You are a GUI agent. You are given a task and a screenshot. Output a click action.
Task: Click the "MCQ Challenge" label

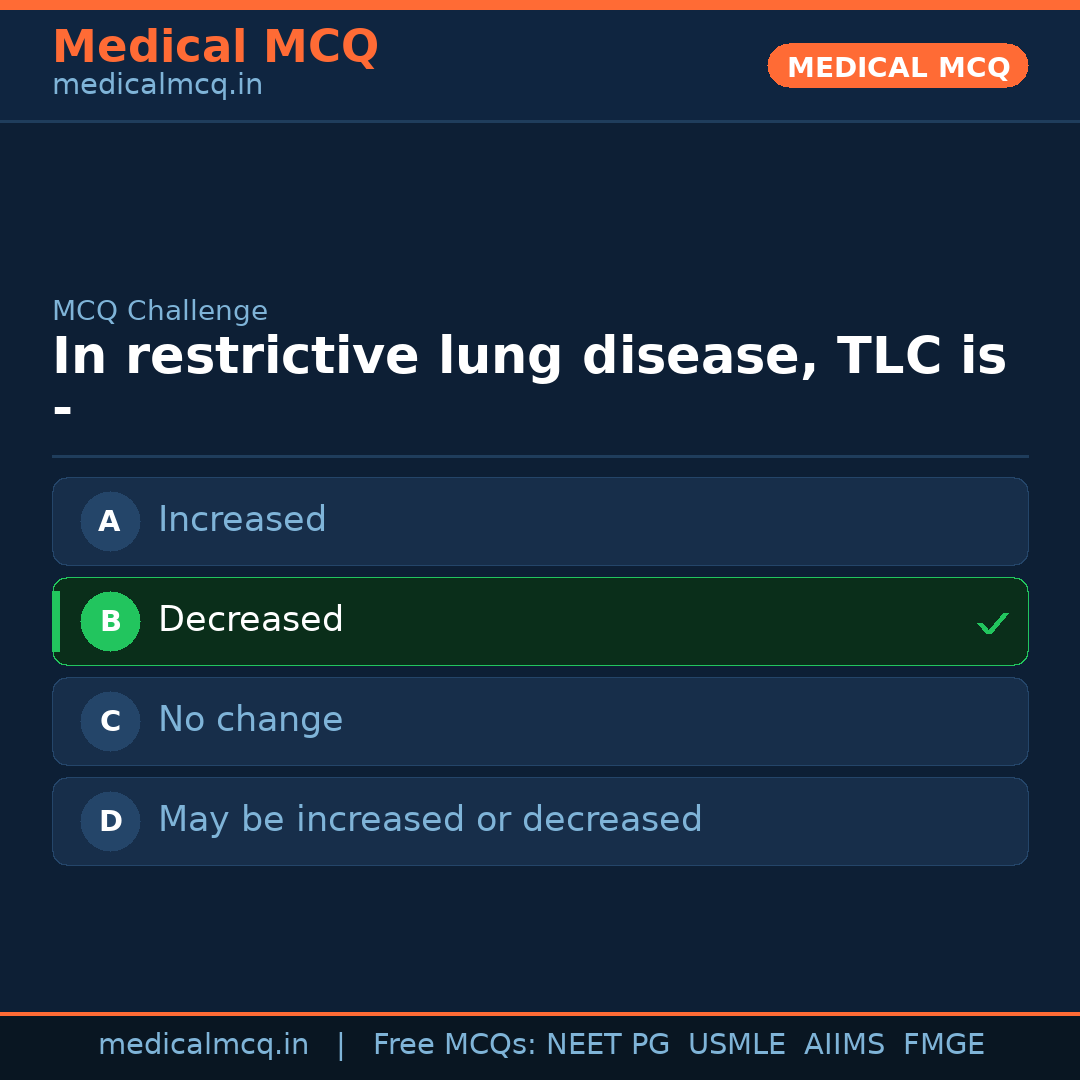click(160, 311)
